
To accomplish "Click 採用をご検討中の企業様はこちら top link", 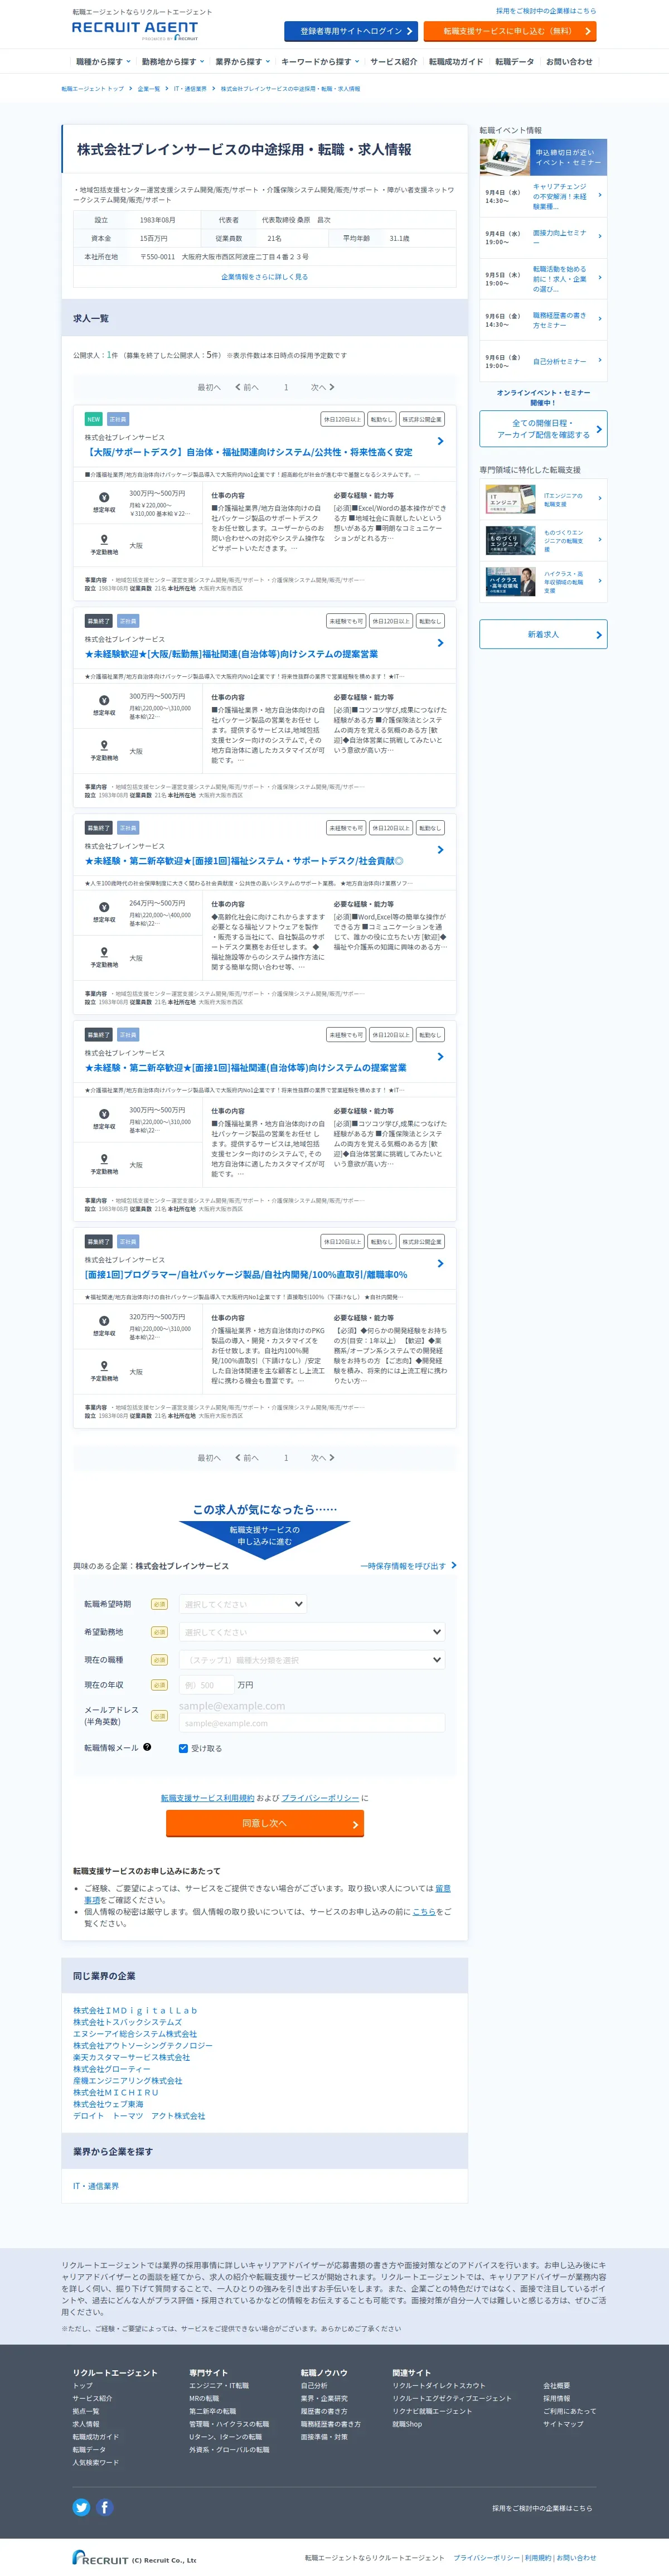I will [546, 11].
